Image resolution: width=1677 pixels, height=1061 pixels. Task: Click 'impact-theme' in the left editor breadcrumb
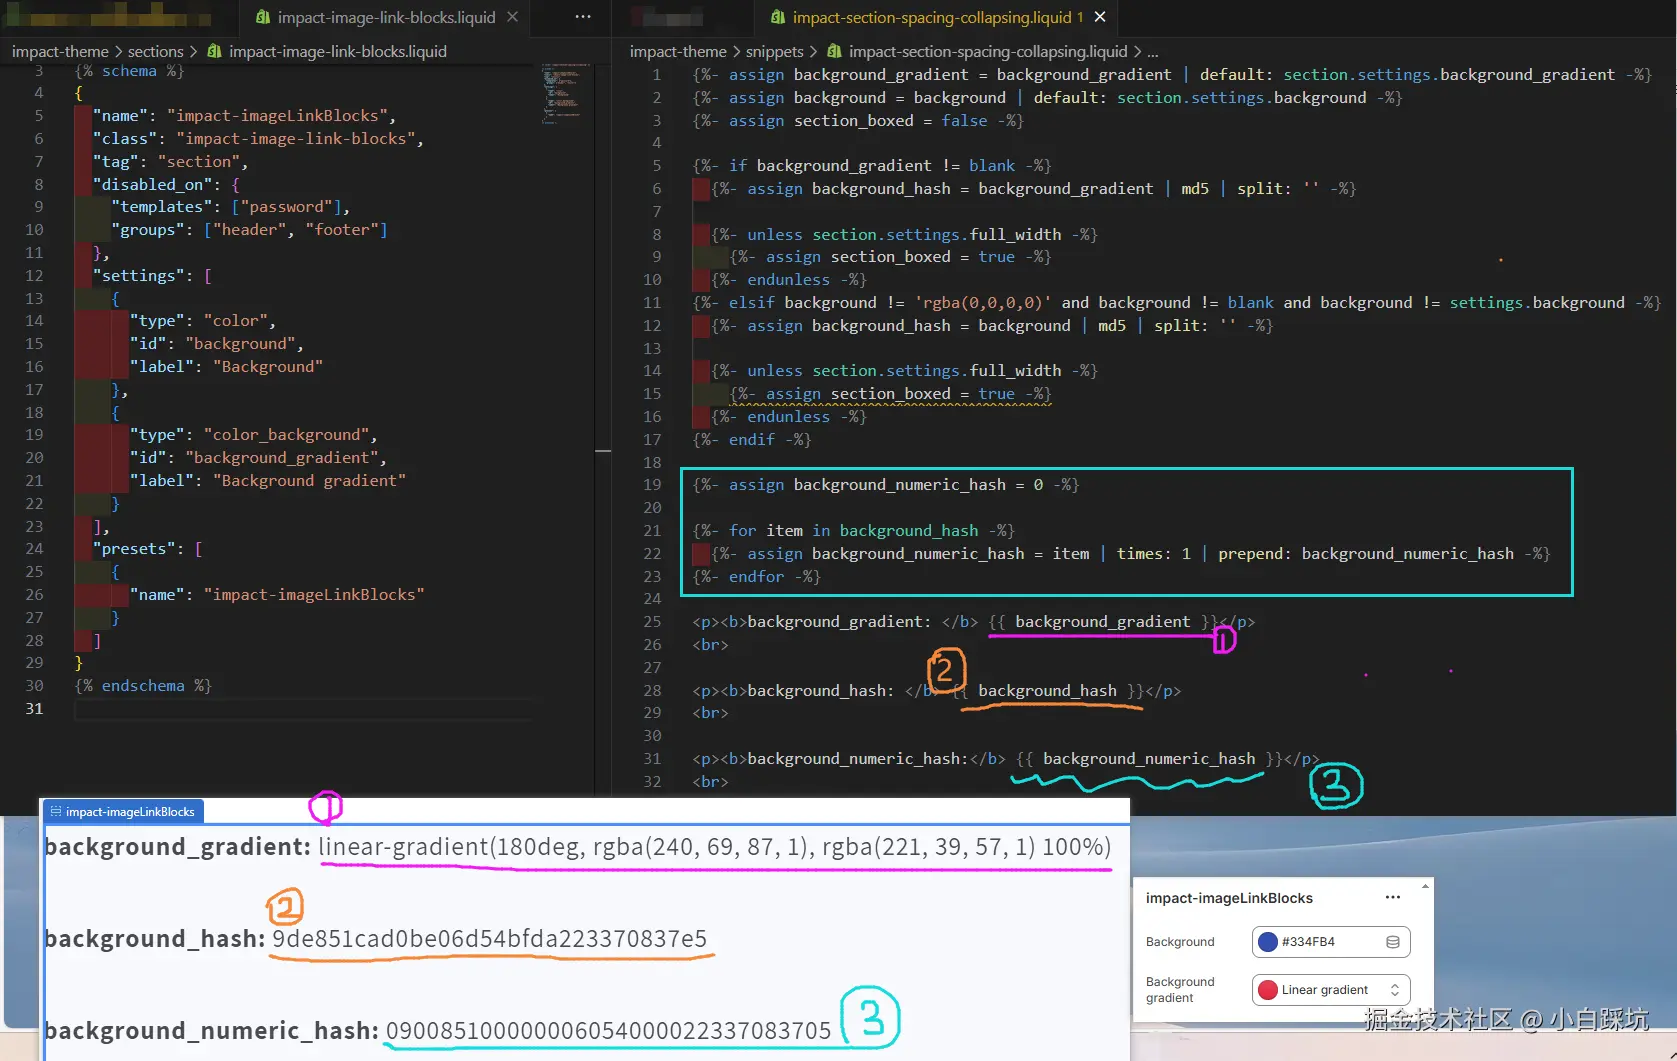click(x=60, y=51)
